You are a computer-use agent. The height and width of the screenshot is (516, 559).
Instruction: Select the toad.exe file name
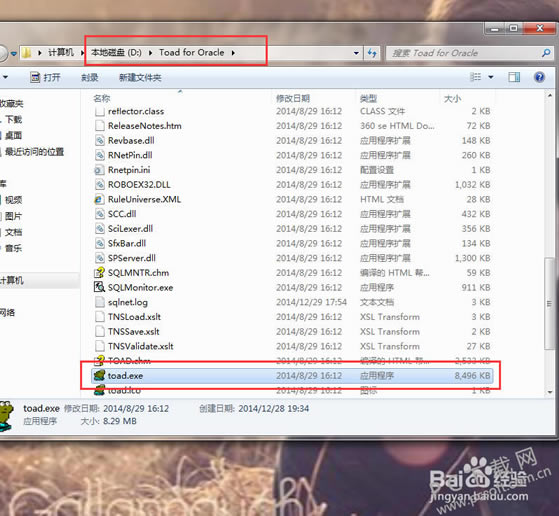(125, 375)
